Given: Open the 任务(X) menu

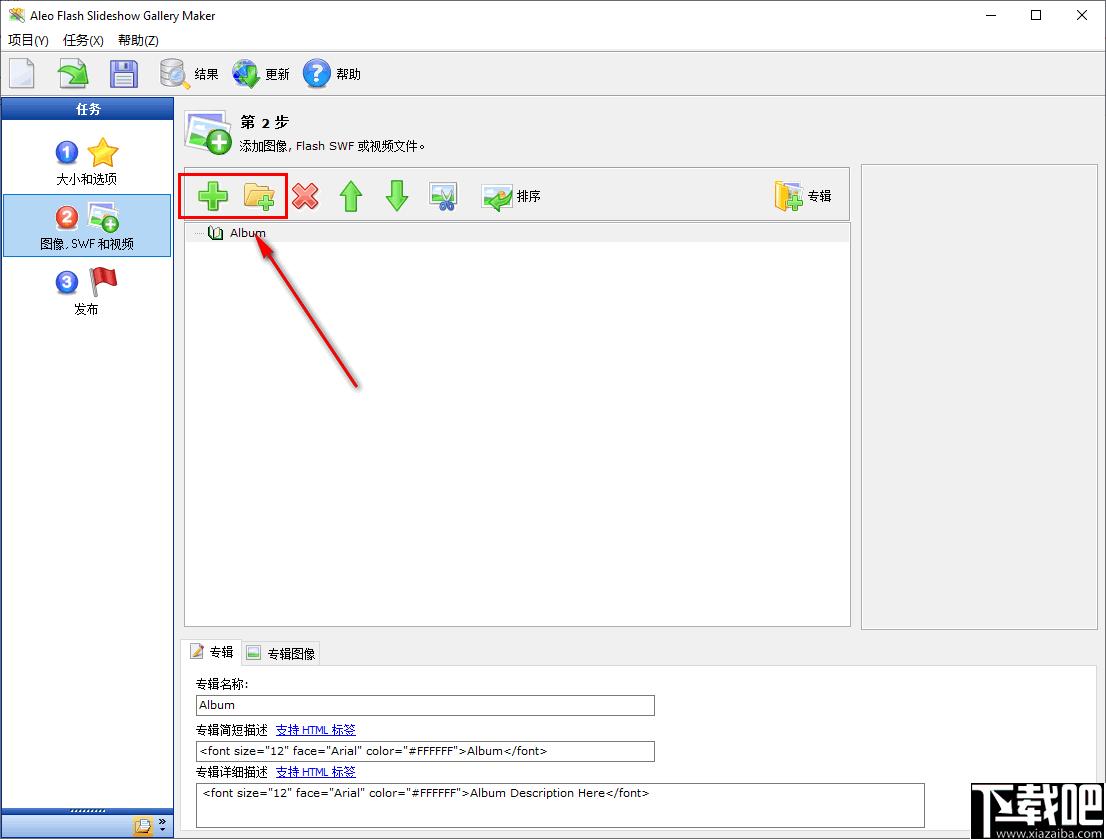Looking at the screenshot, I should click(83, 40).
